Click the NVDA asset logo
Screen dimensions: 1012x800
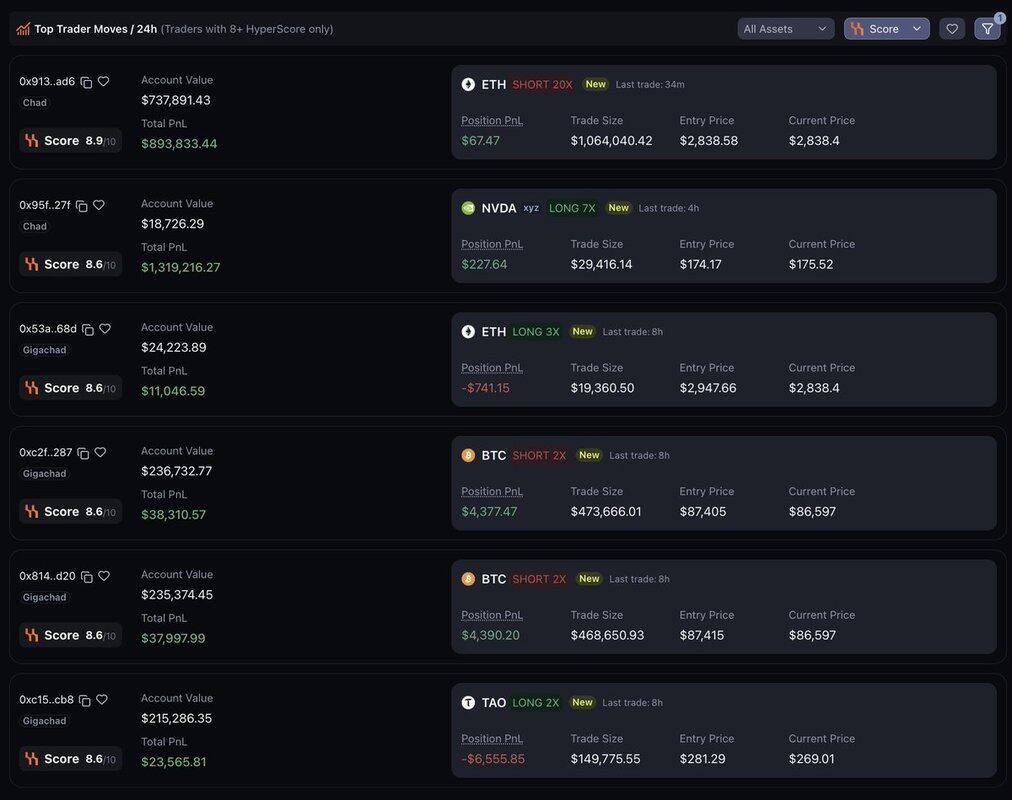(x=468, y=208)
